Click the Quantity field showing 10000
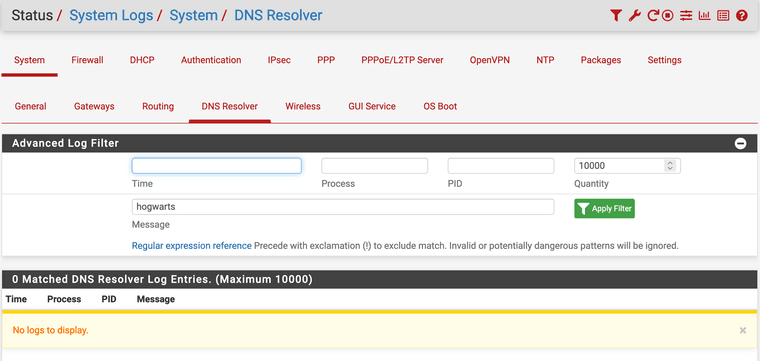The width and height of the screenshot is (760, 361). pyautogui.click(x=627, y=166)
